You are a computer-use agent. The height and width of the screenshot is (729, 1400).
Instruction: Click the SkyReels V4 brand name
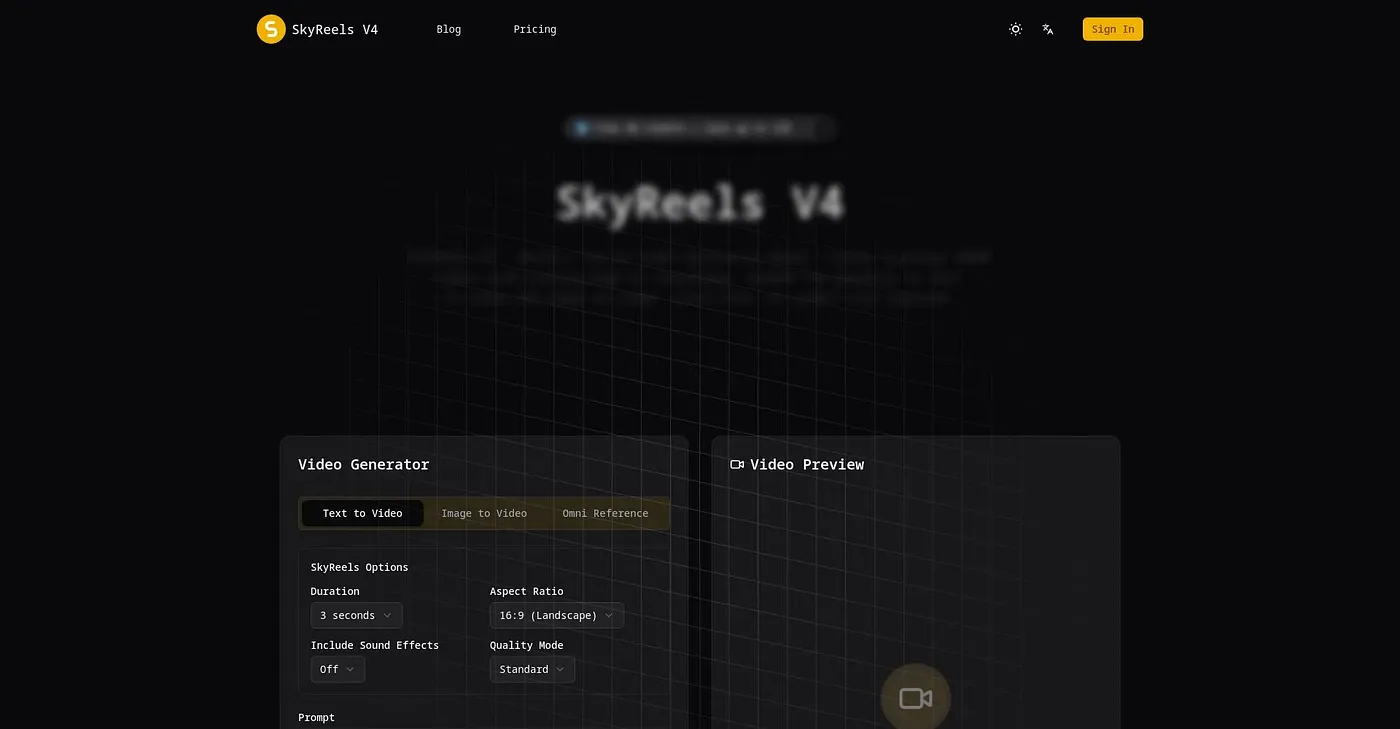(x=335, y=29)
